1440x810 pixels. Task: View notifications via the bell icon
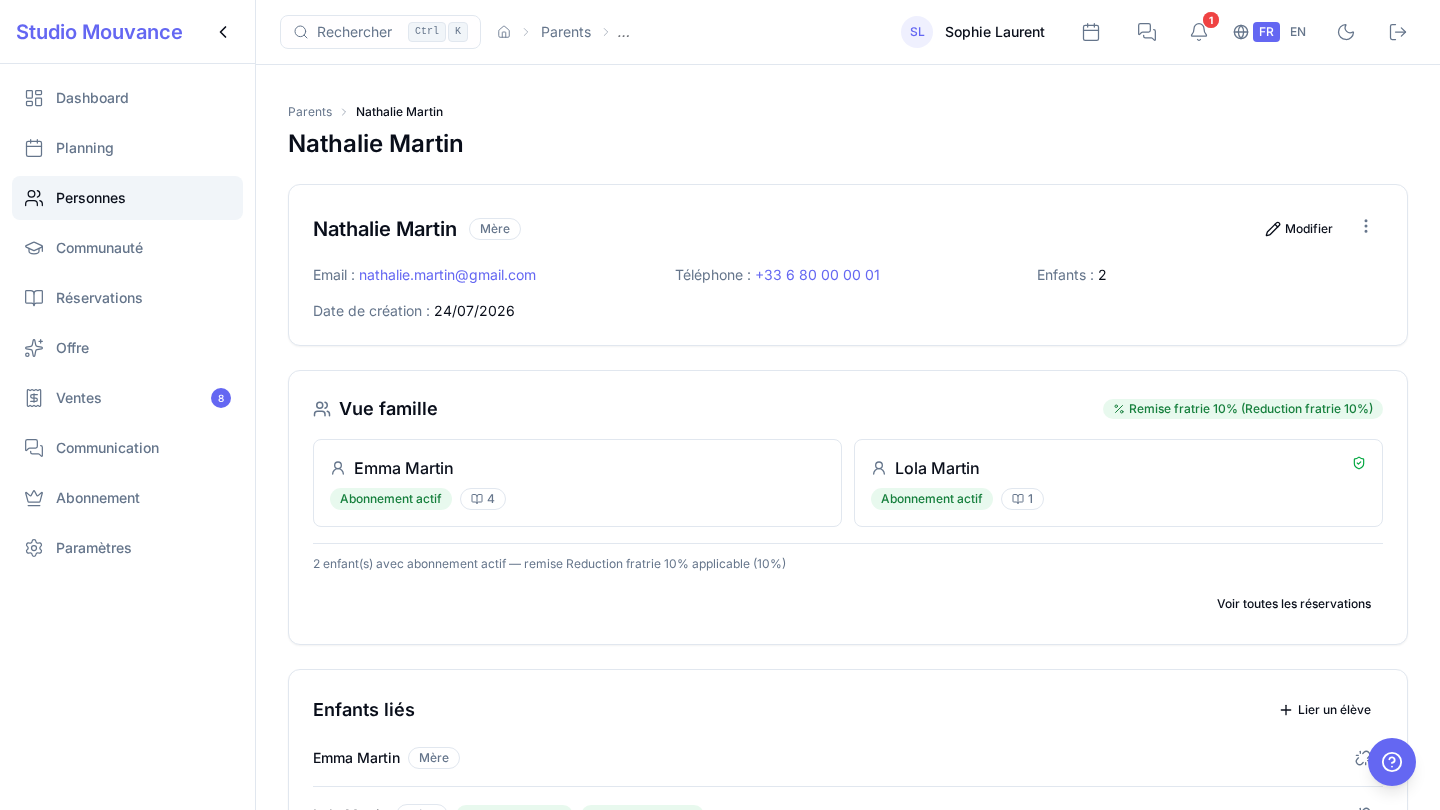[1199, 32]
